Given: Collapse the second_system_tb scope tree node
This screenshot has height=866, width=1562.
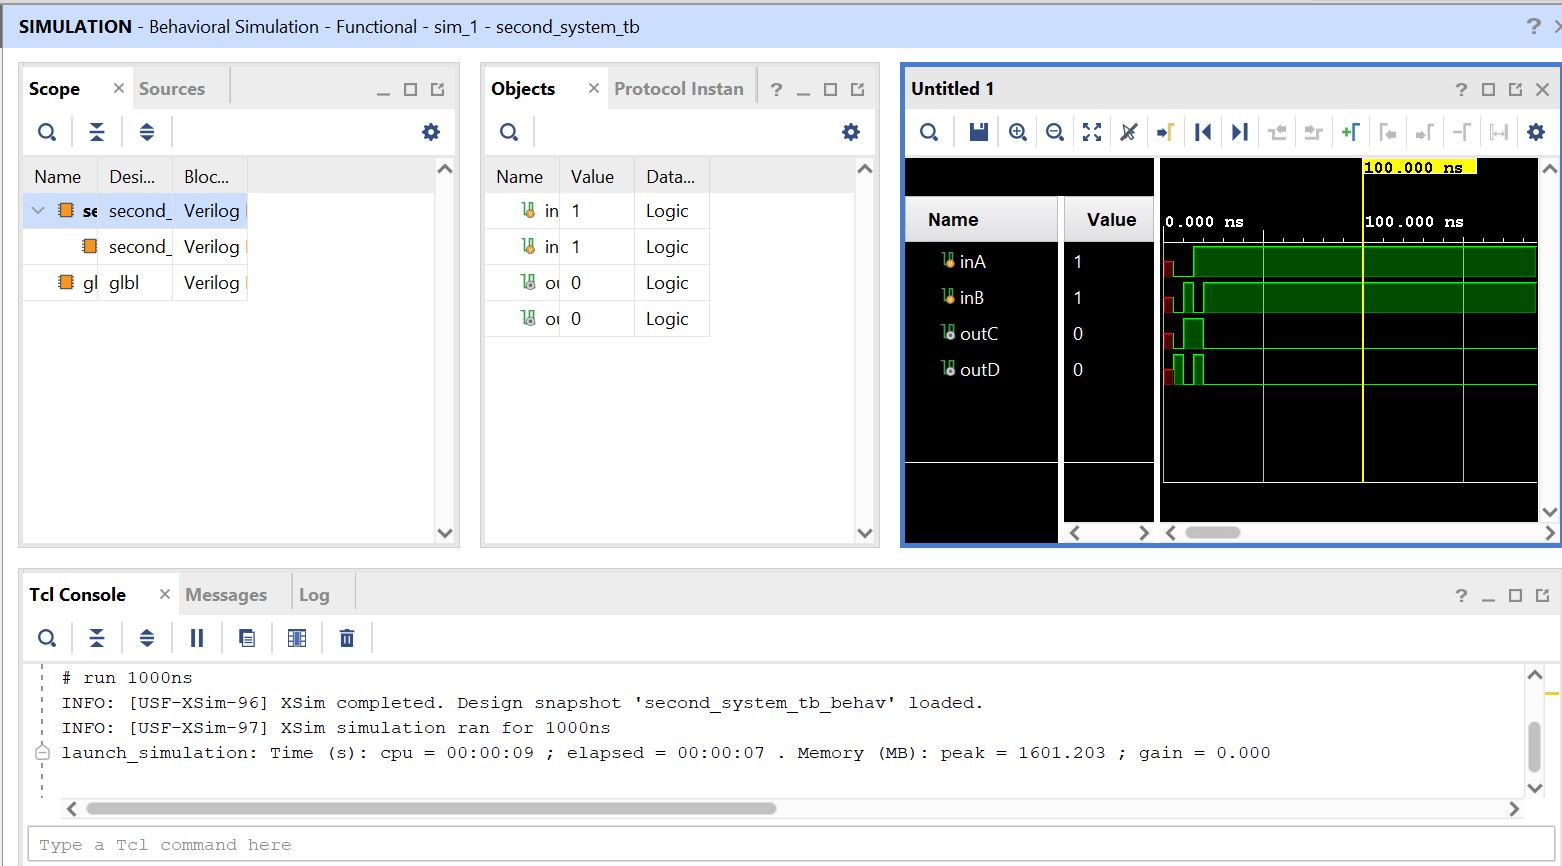Looking at the screenshot, I should (38, 211).
